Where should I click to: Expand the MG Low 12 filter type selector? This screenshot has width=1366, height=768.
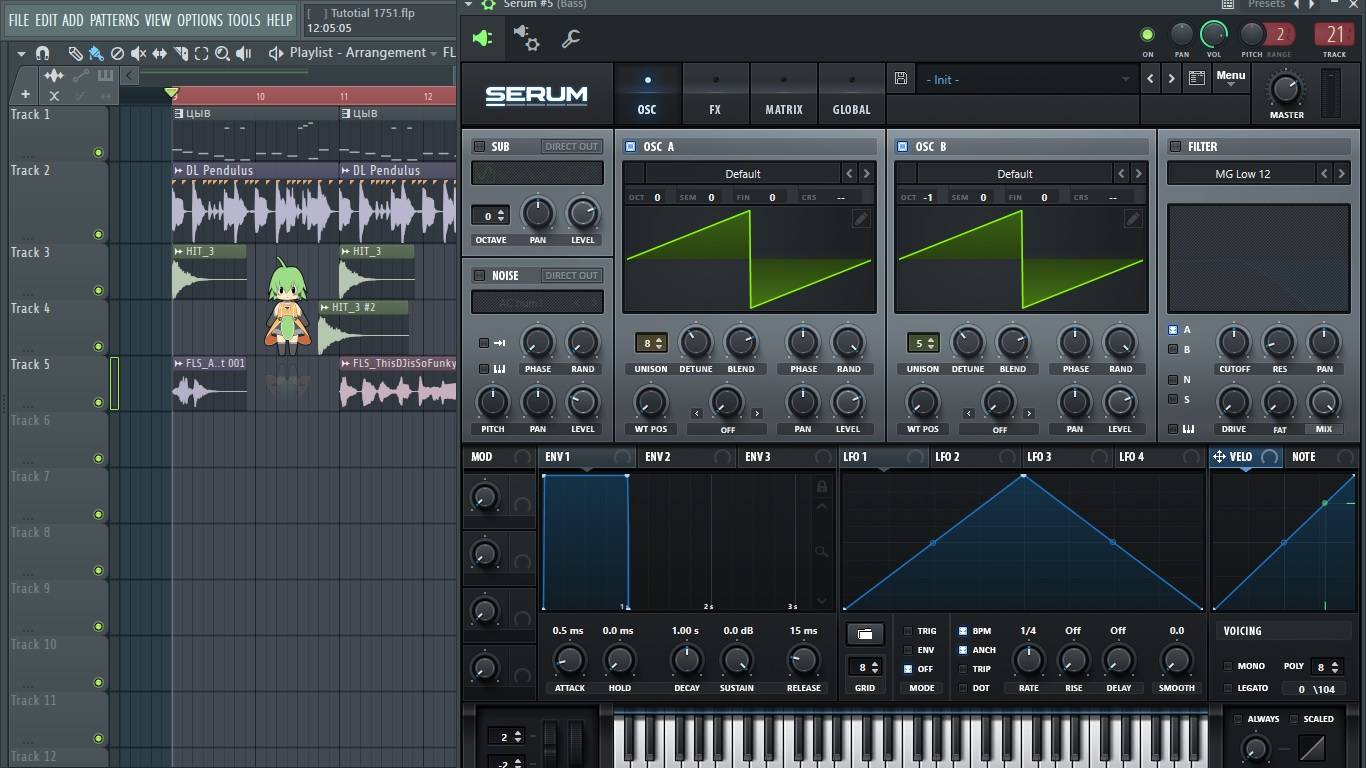[1242, 174]
